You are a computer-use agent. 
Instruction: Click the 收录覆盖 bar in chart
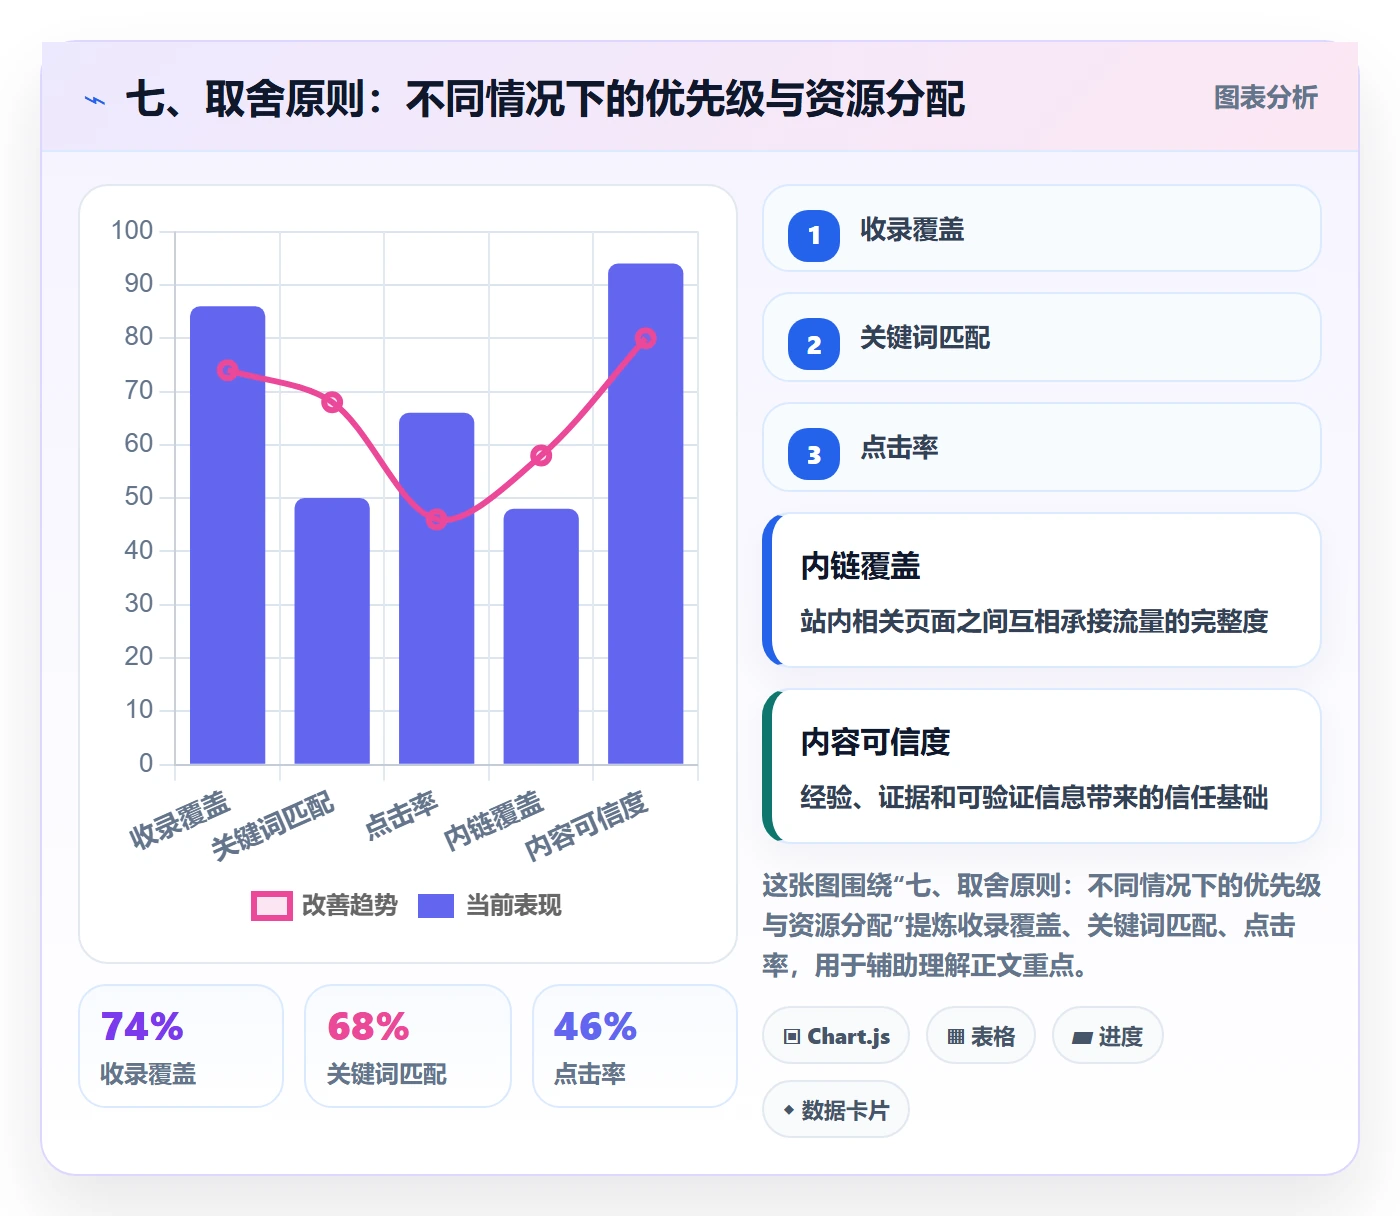pos(228,535)
